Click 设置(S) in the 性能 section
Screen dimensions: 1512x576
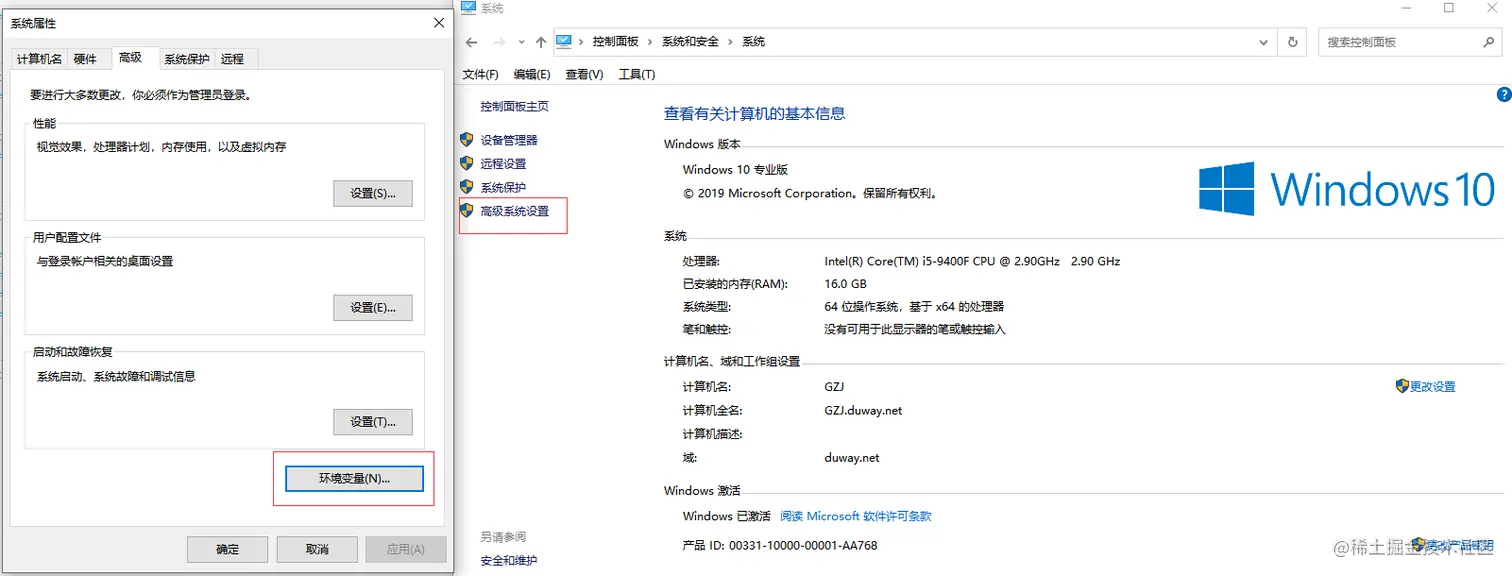pyautogui.click(x=373, y=193)
